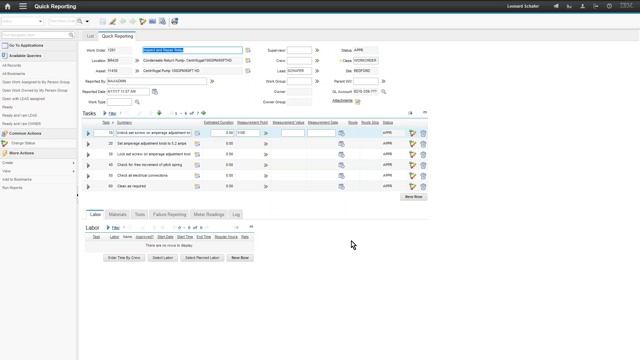
Task: Open measurement date calendar for task 20
Action: (x=341, y=144)
